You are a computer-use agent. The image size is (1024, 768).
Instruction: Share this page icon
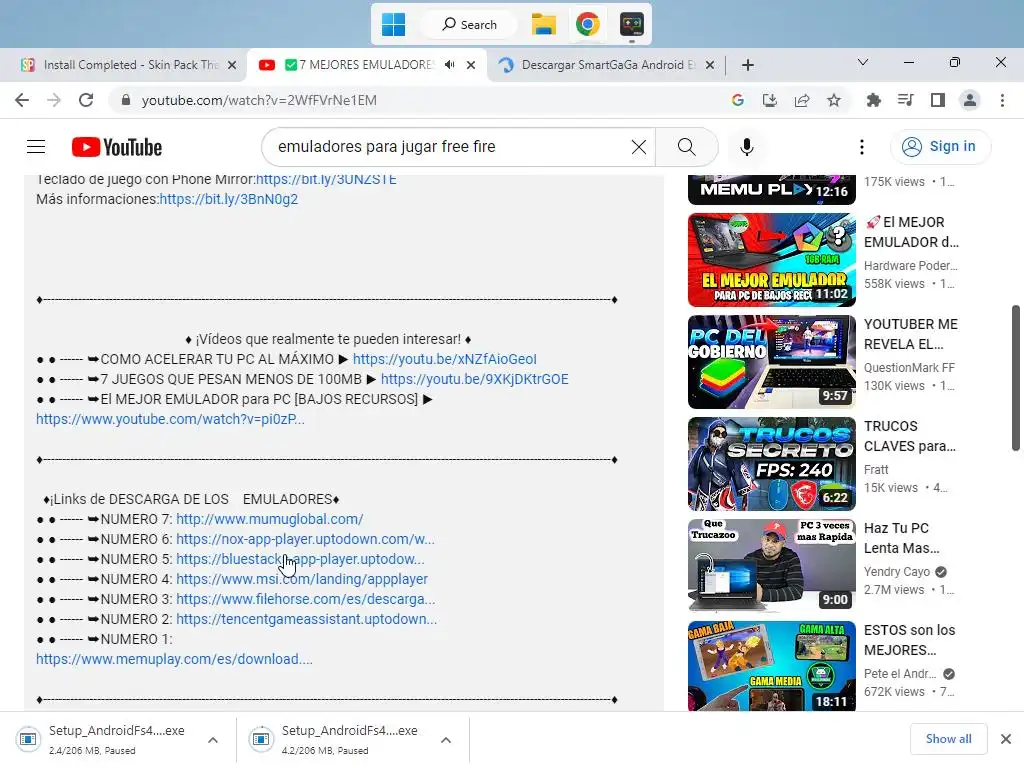coord(801,101)
